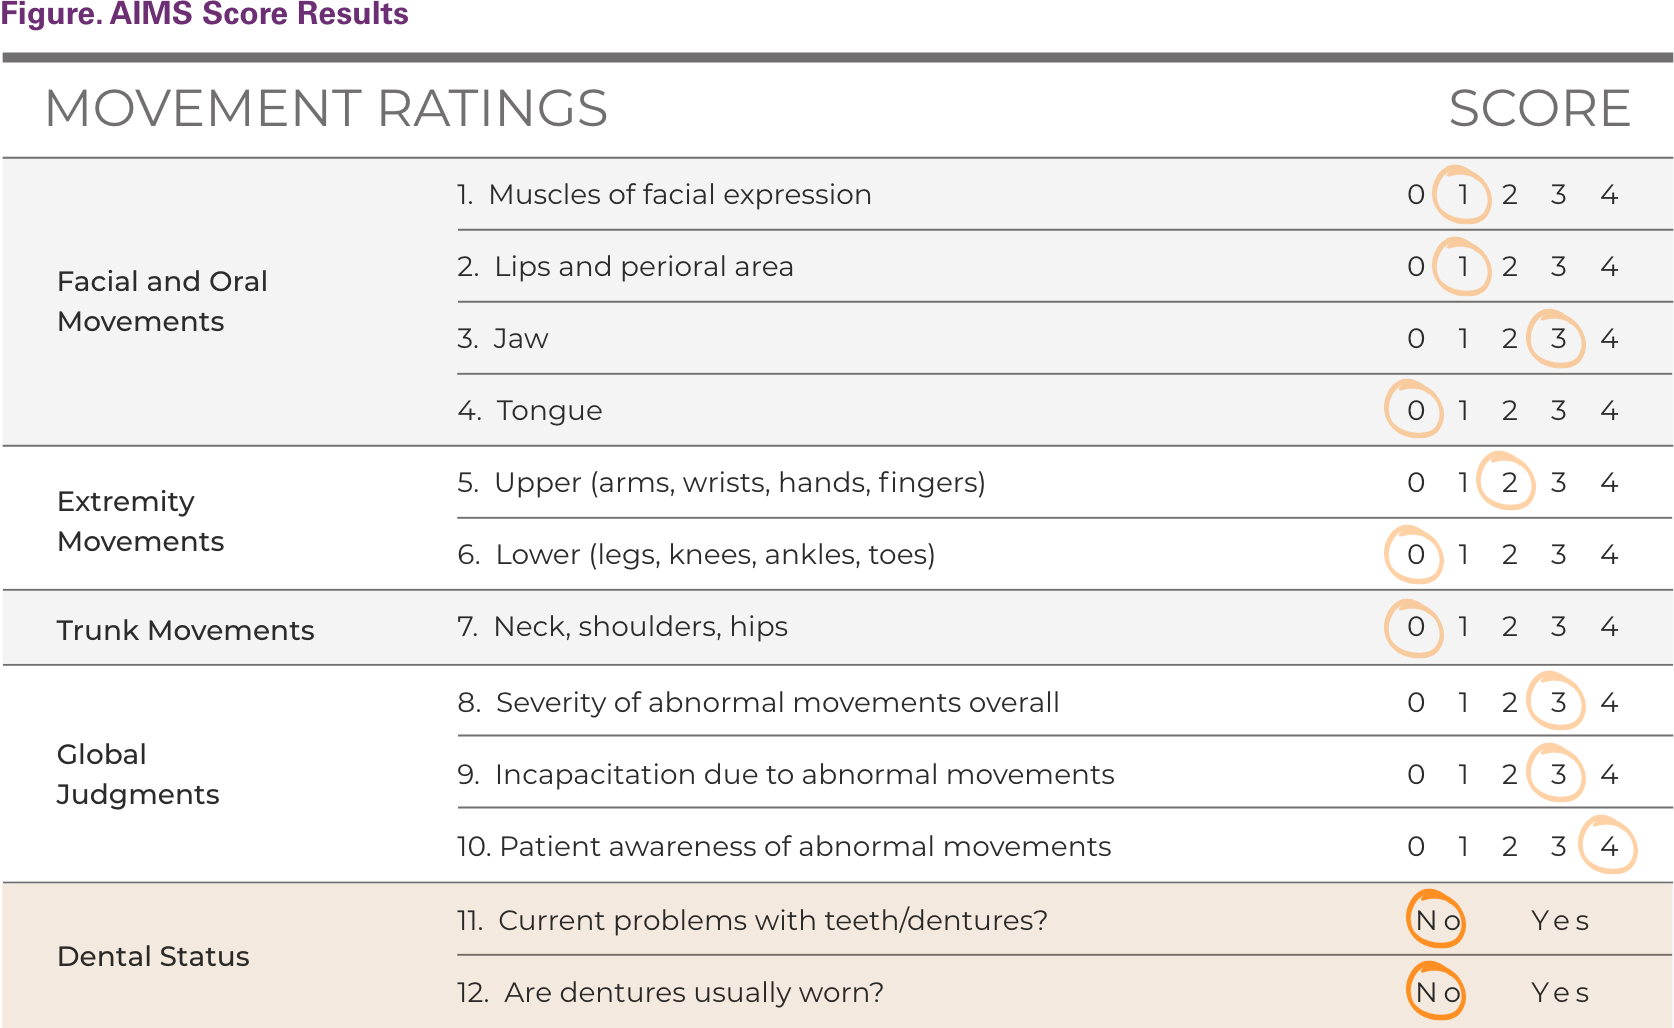Select score 1 for Muscles of facial expression
The height and width of the screenshot is (1028, 1674).
pyautogui.click(x=1462, y=194)
